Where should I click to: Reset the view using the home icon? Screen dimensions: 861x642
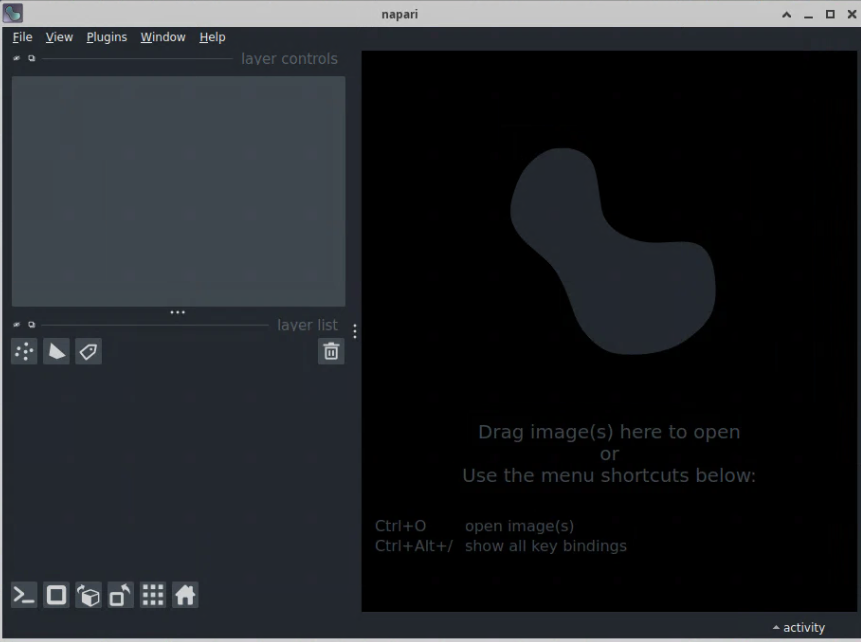tap(185, 596)
